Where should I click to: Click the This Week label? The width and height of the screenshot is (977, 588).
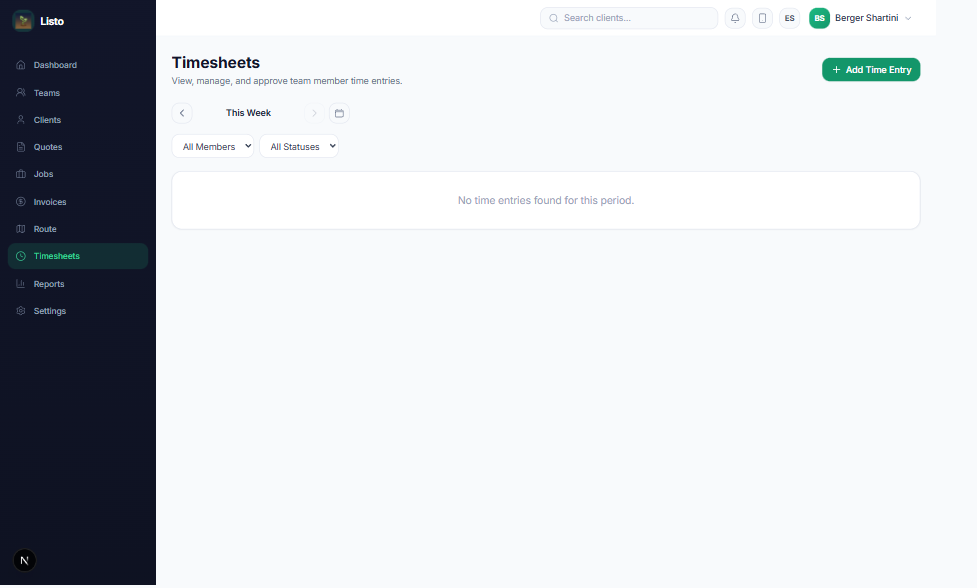click(248, 113)
